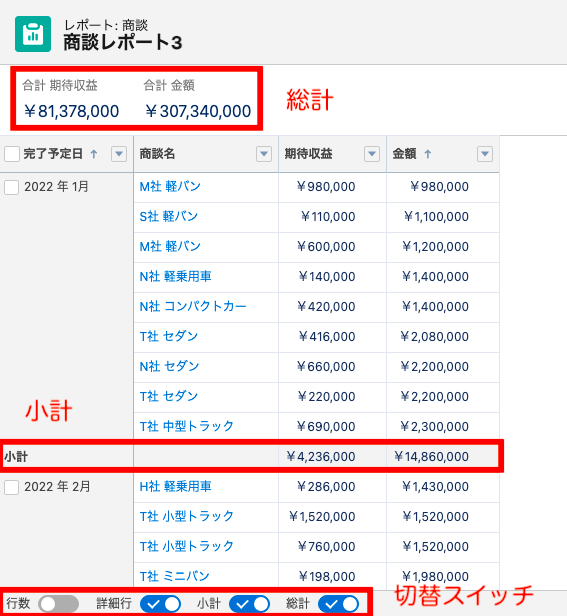The height and width of the screenshot is (616, 567).
Task: Click the green report icon beside 商談レポート3
Action: [x=33, y=34]
